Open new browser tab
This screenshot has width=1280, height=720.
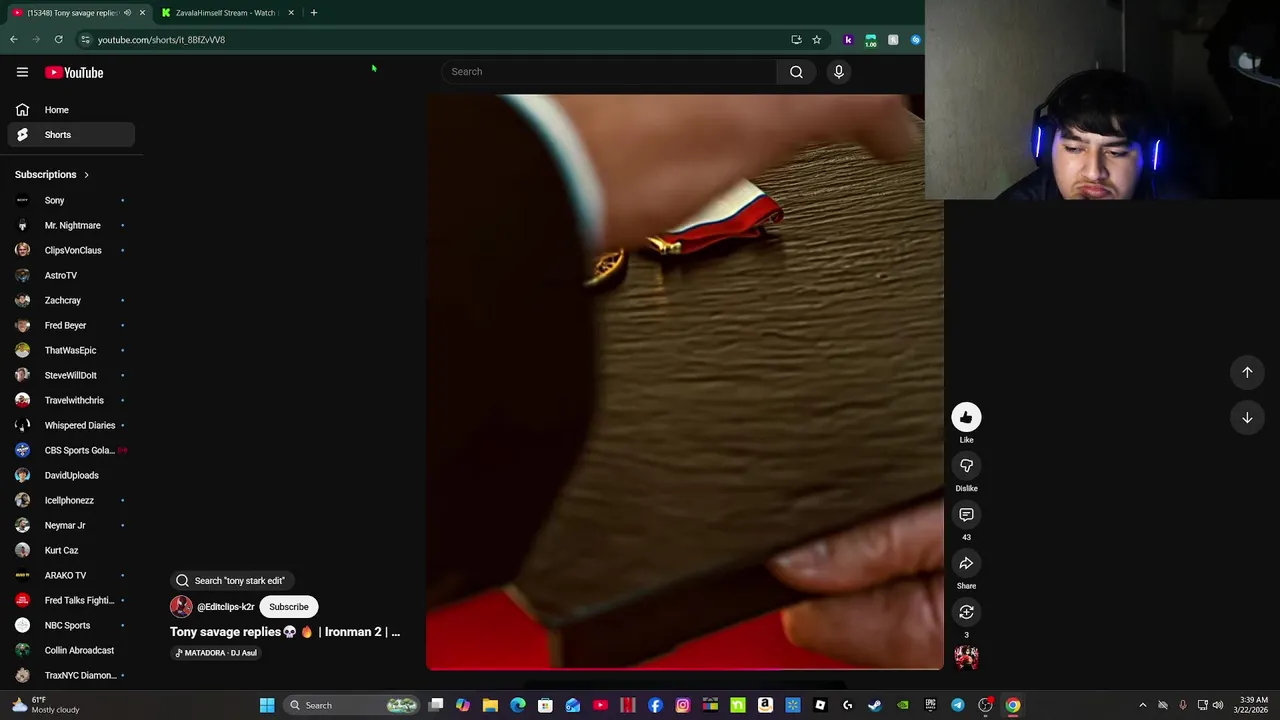[x=313, y=13]
